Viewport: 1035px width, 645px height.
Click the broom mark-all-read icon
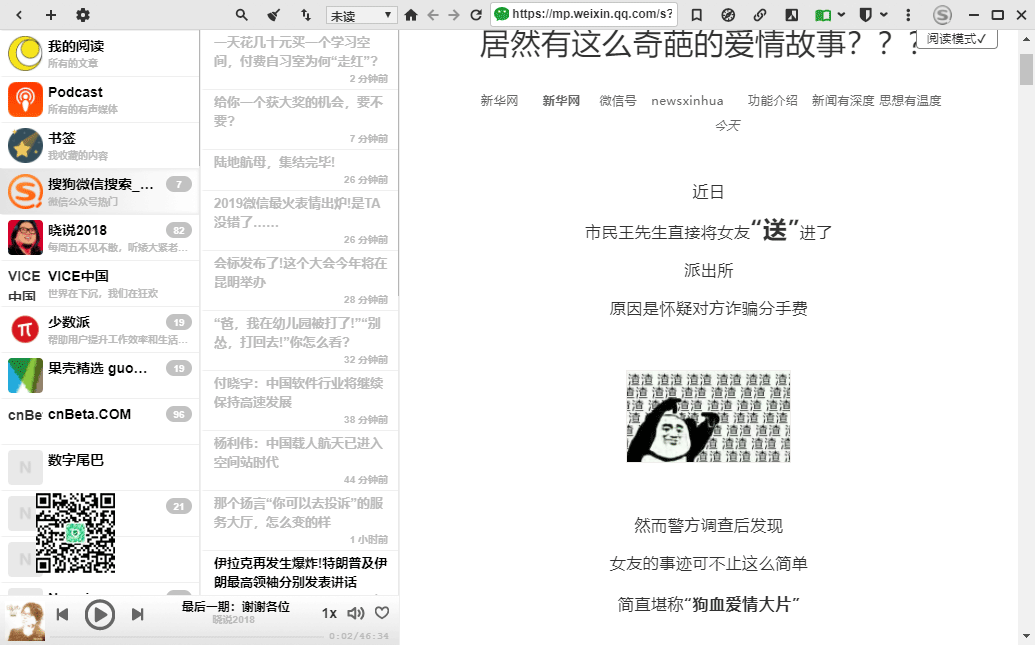pos(273,15)
